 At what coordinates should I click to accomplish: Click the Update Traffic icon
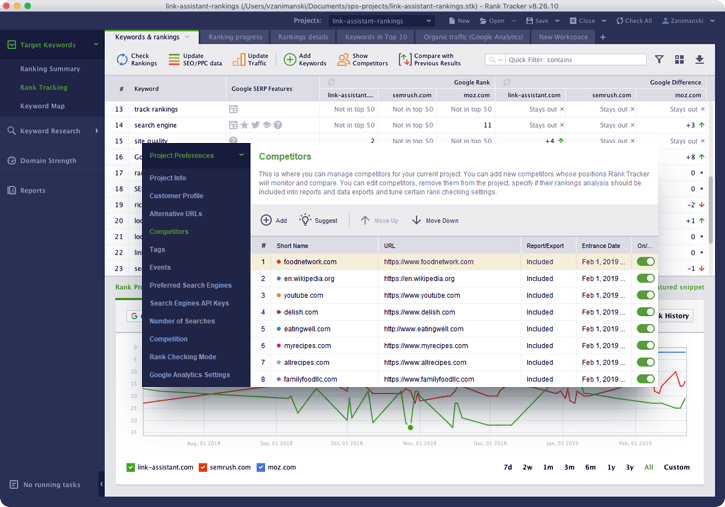click(x=239, y=60)
